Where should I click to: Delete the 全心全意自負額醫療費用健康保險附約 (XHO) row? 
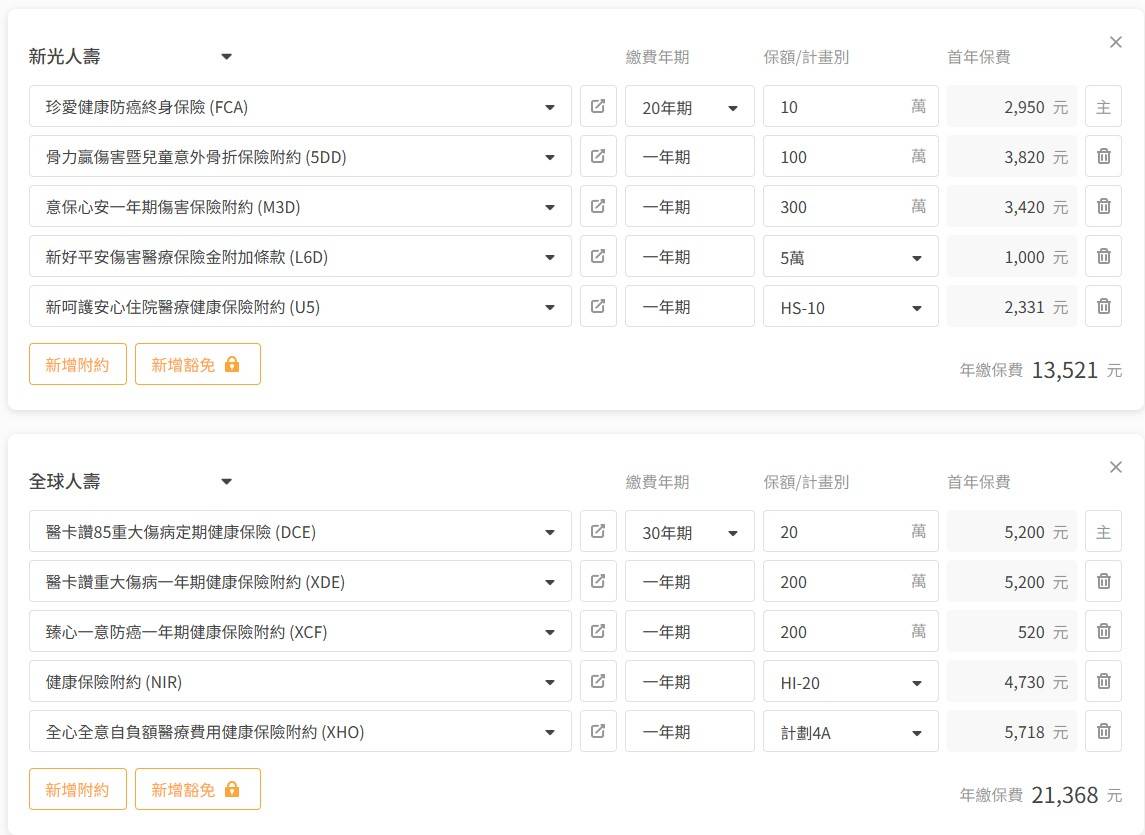coord(1103,731)
